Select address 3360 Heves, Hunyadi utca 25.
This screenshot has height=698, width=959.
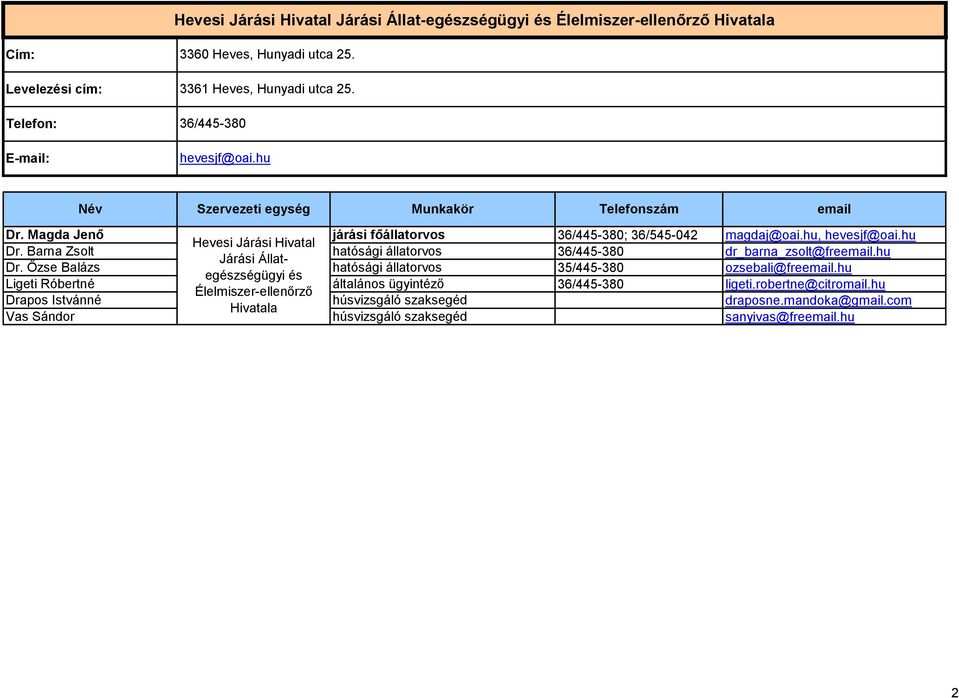pos(267,54)
